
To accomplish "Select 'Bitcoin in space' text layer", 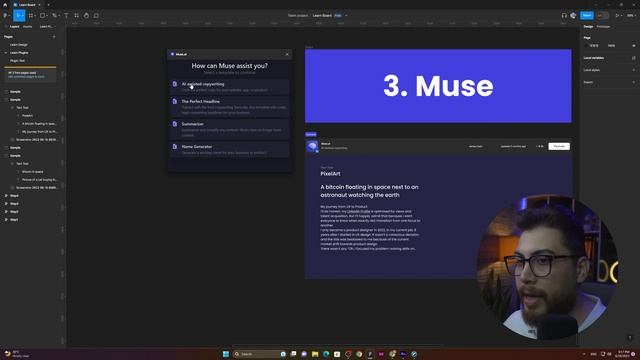I will [x=32, y=171].
